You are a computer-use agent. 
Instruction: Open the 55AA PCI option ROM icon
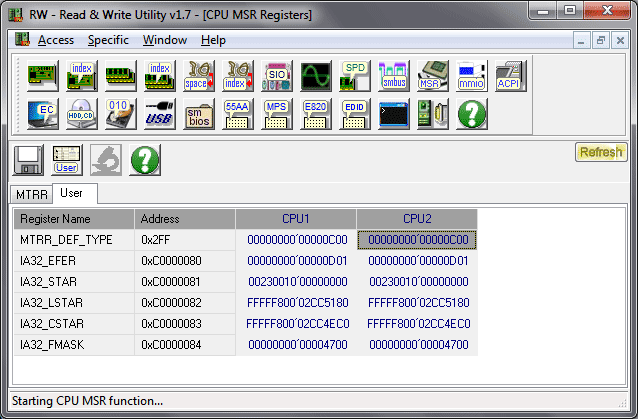pos(238,114)
